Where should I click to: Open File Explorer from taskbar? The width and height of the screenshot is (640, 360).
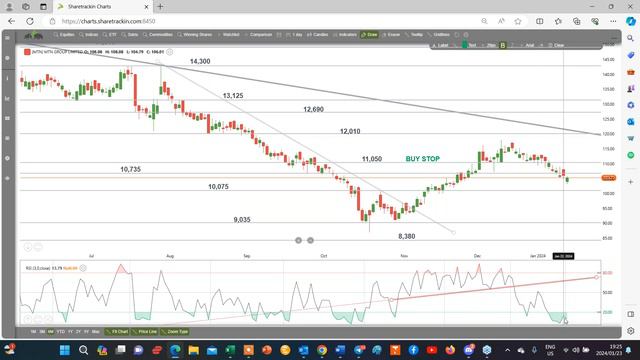(193, 350)
